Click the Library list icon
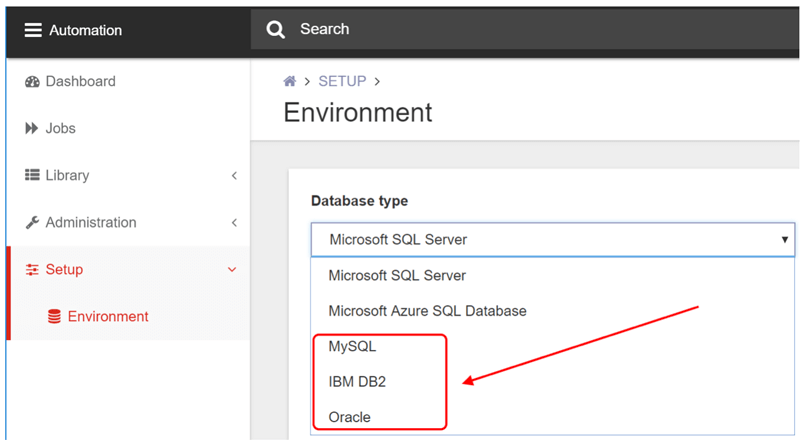 32,175
